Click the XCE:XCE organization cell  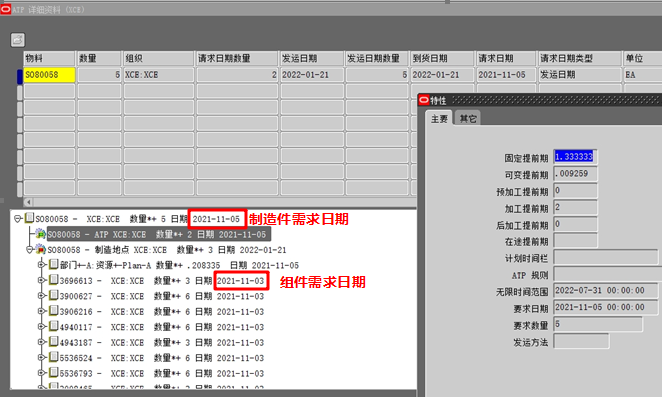tap(159, 75)
